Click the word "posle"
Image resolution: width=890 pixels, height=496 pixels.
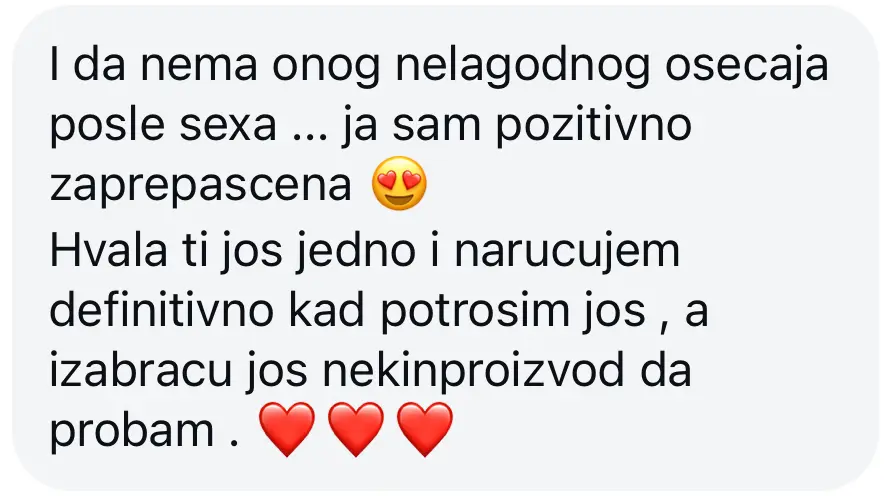coord(107,127)
